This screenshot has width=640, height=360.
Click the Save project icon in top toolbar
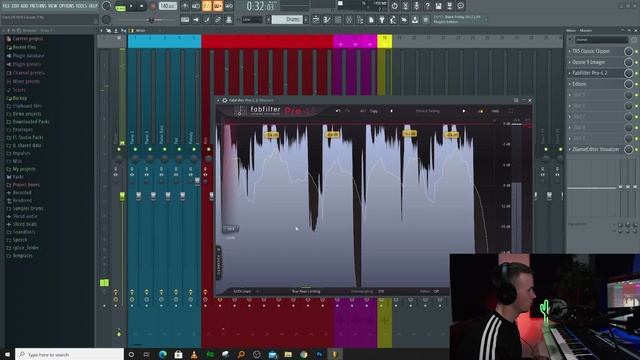point(438,6)
